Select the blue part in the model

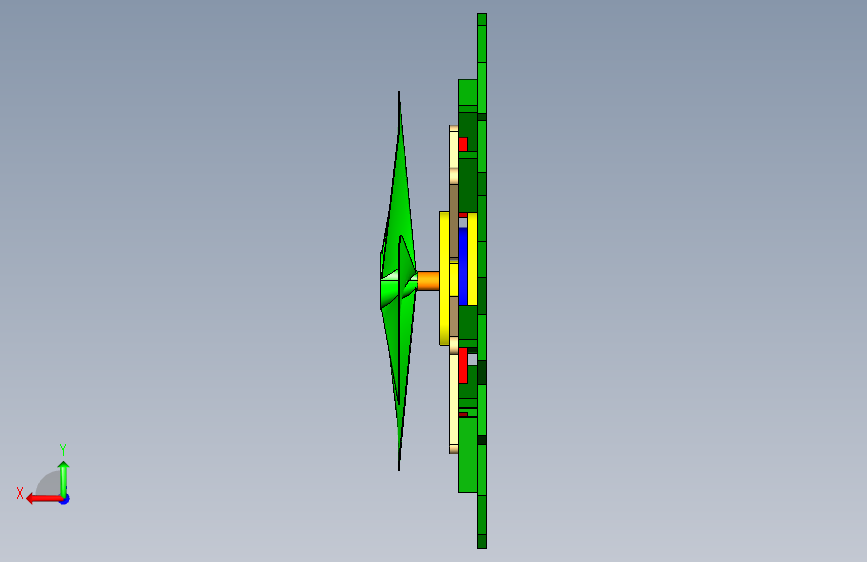463,266
